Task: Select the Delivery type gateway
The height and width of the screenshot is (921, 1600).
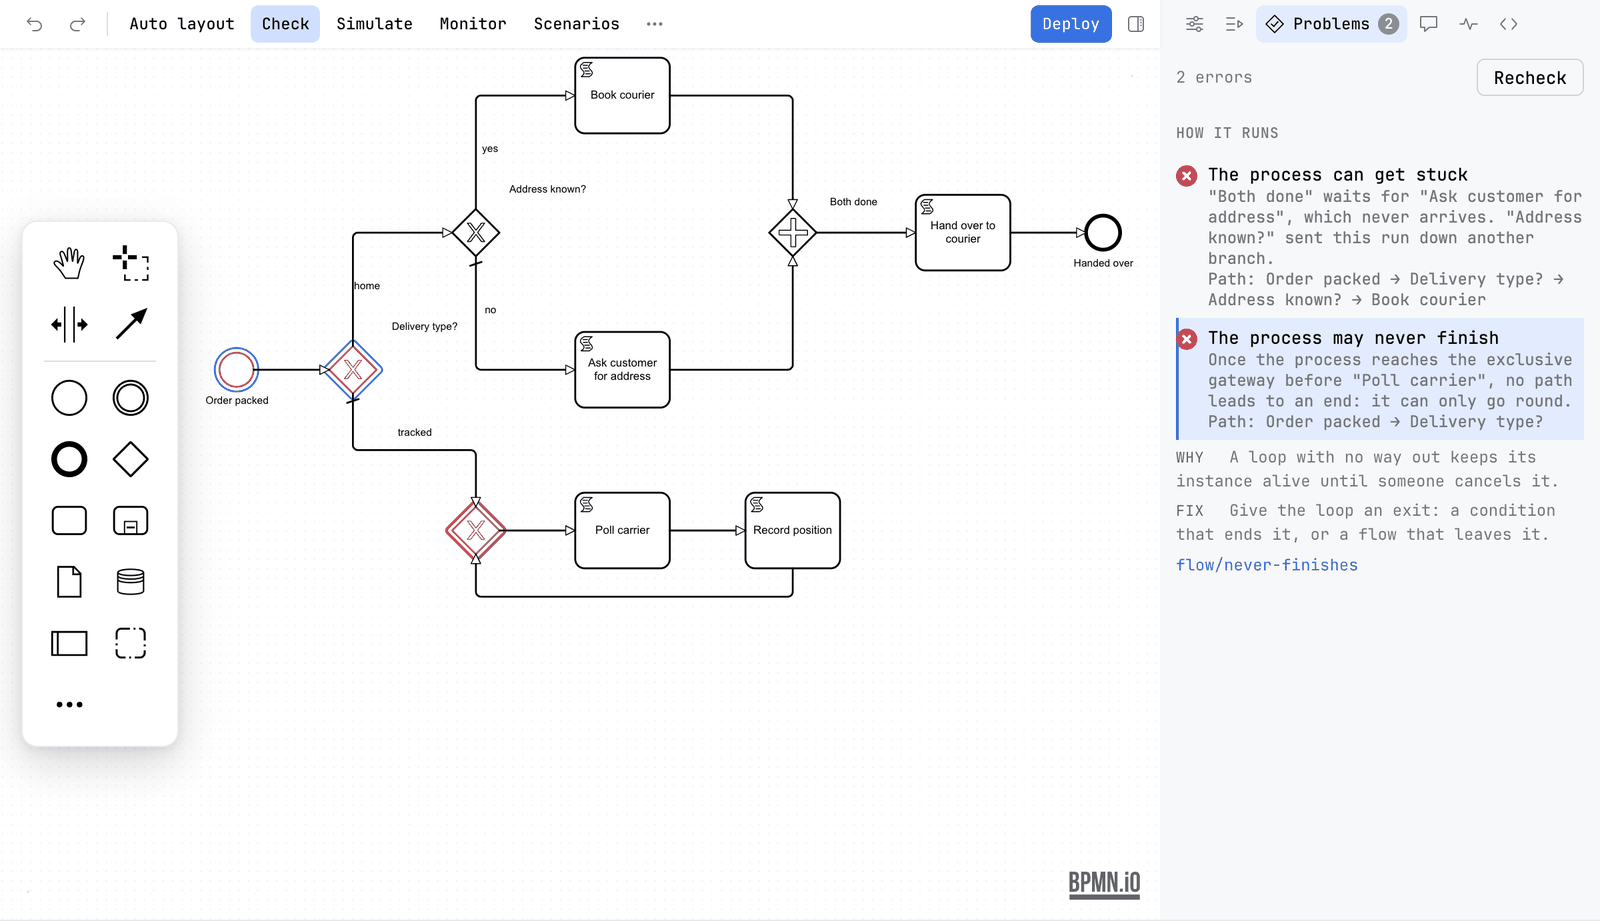Action: [353, 370]
